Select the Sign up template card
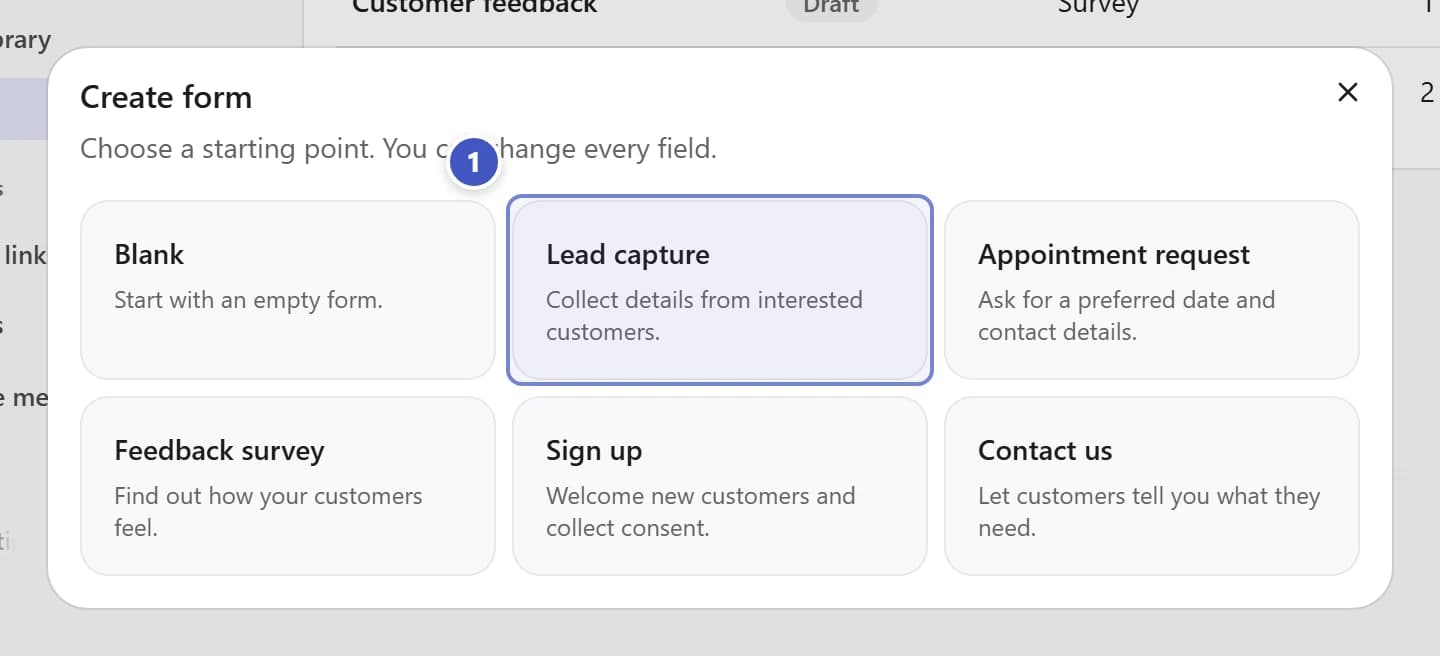The height and width of the screenshot is (656, 1440). [x=720, y=486]
